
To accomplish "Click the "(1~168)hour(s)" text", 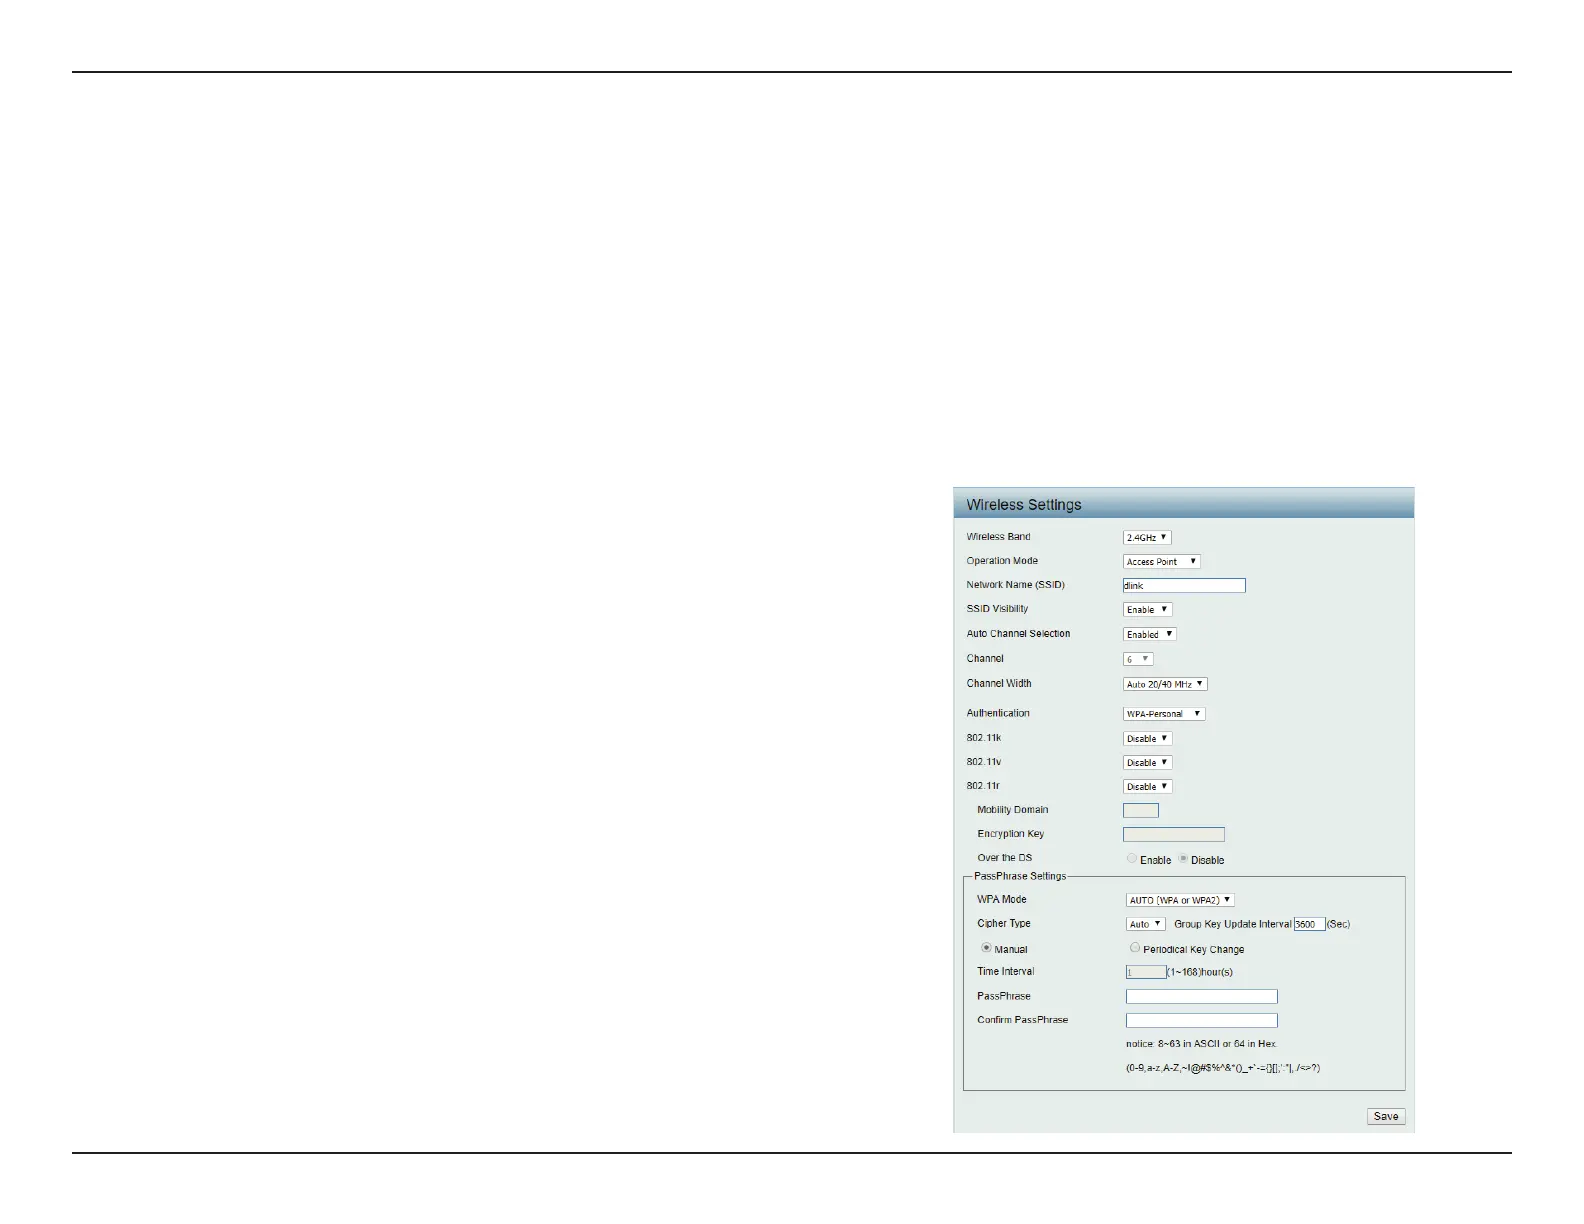I will pos(1200,972).
